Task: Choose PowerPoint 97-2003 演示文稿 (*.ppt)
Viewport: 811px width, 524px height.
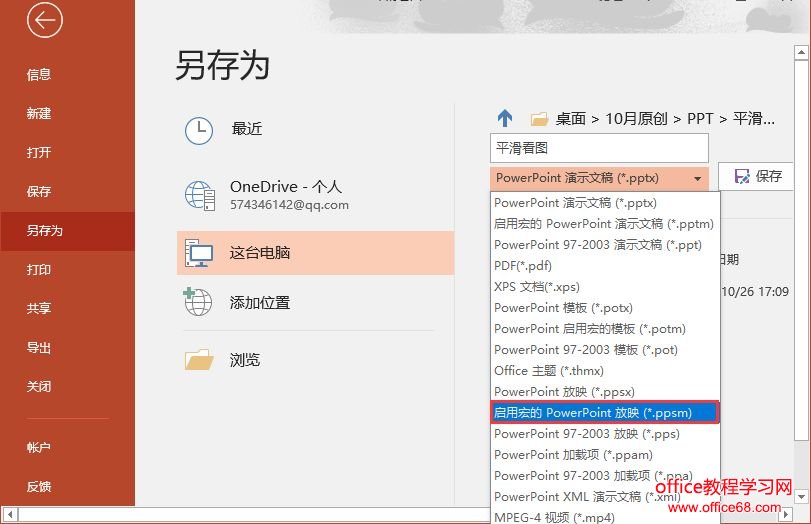Action: (x=605, y=245)
